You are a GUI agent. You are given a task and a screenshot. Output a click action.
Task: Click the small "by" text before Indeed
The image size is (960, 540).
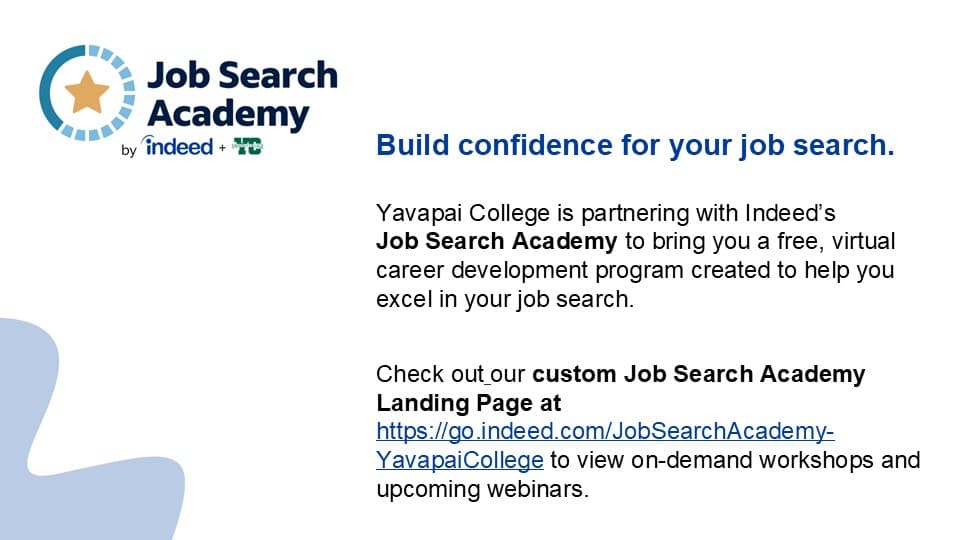[x=129, y=150]
